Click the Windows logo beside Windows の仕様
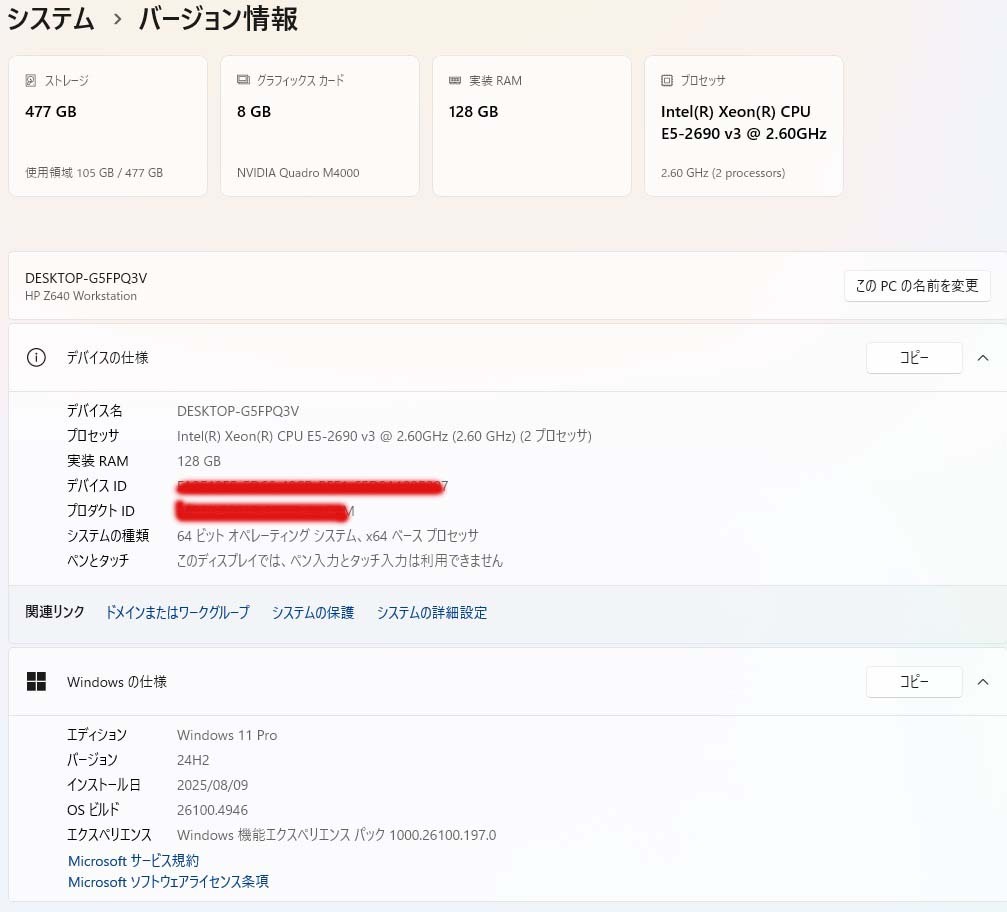Image resolution: width=1007 pixels, height=912 pixels. (37, 681)
